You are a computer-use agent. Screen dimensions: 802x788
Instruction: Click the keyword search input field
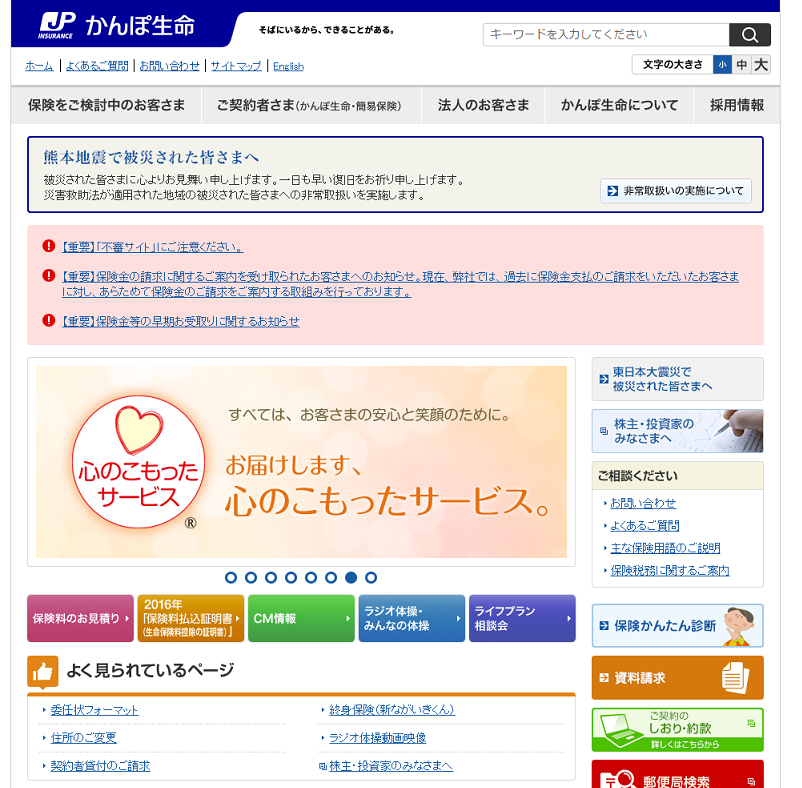(x=606, y=35)
